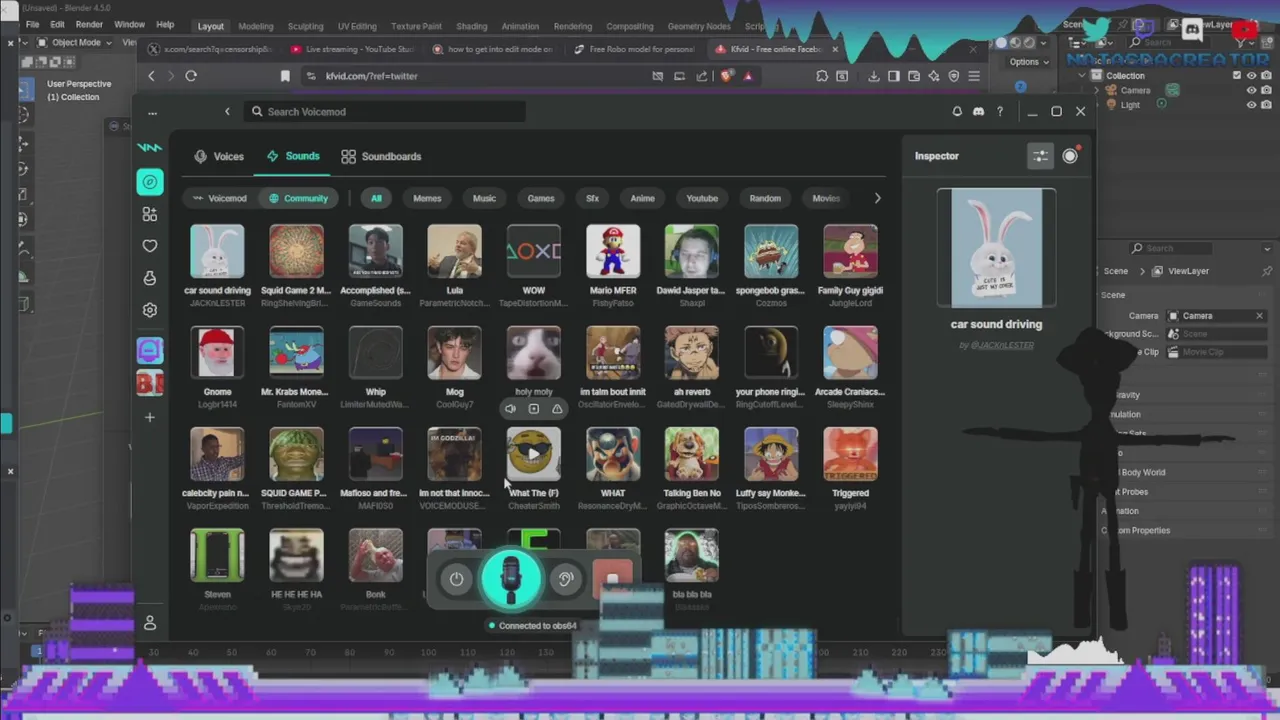Select the Music category filter
1280x720 pixels.
[484, 198]
